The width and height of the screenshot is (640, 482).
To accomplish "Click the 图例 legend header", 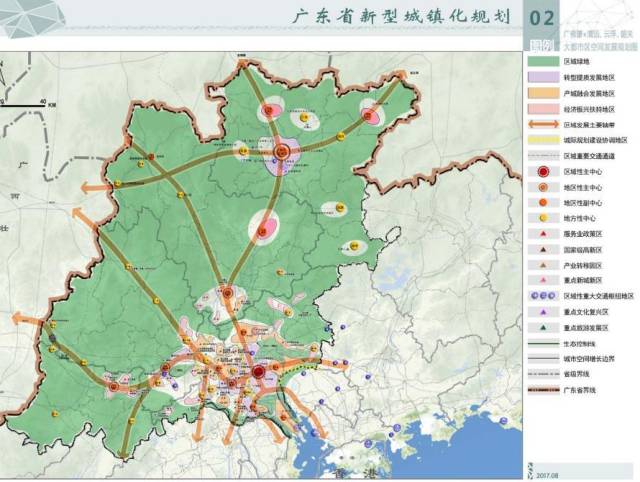I will click(x=541, y=43).
